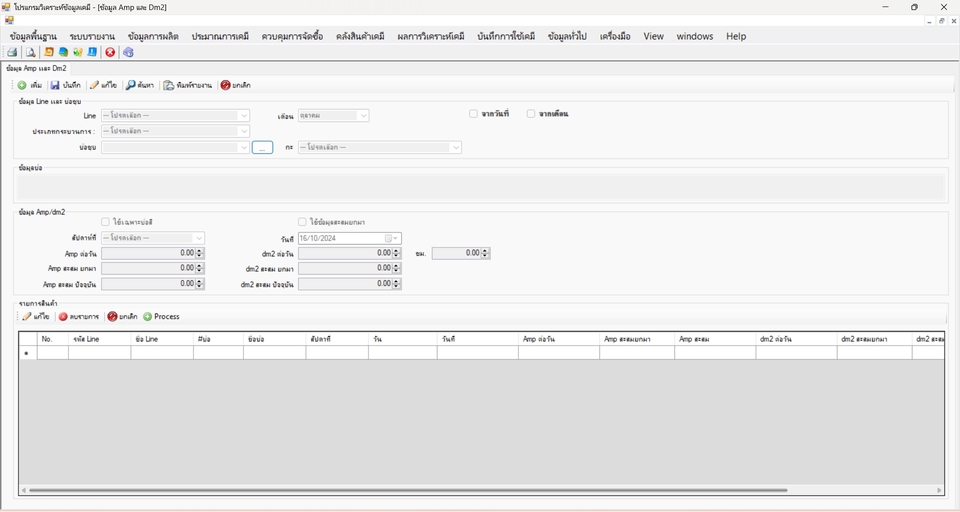This screenshot has width=960, height=512.
Task: Click the application icon in title bar
Action: point(6,7)
